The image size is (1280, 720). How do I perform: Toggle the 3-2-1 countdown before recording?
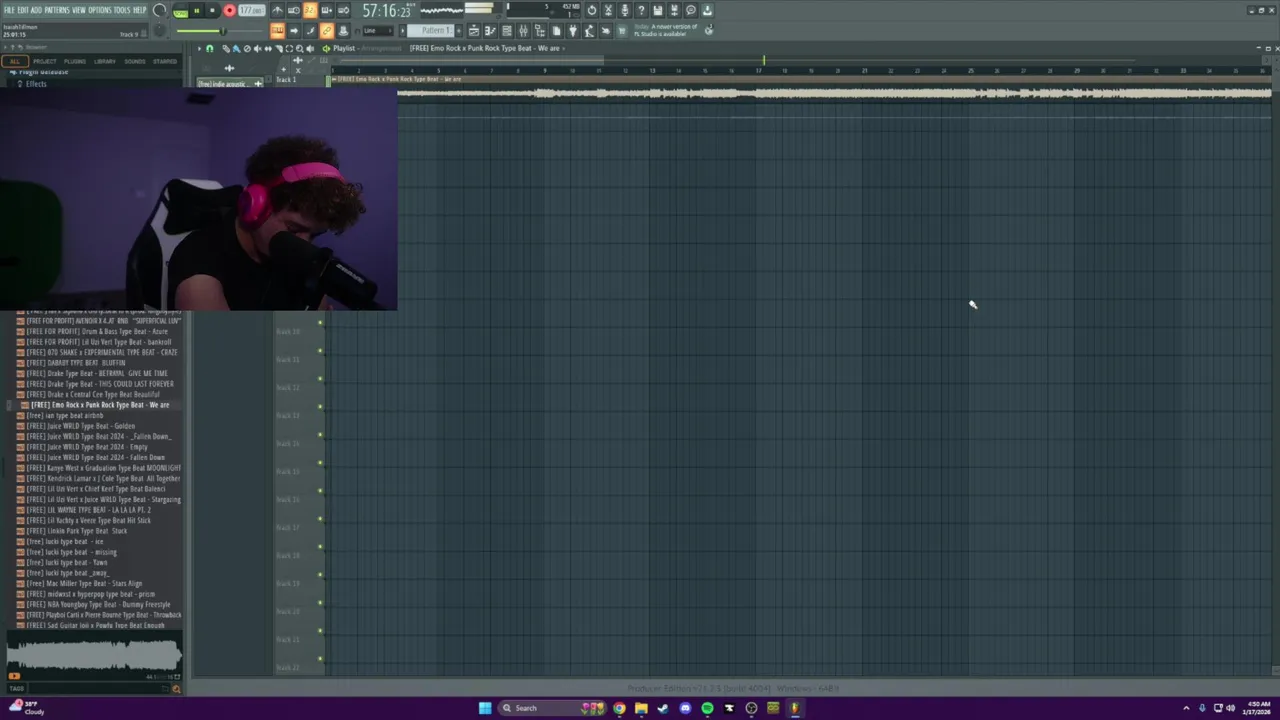310,11
